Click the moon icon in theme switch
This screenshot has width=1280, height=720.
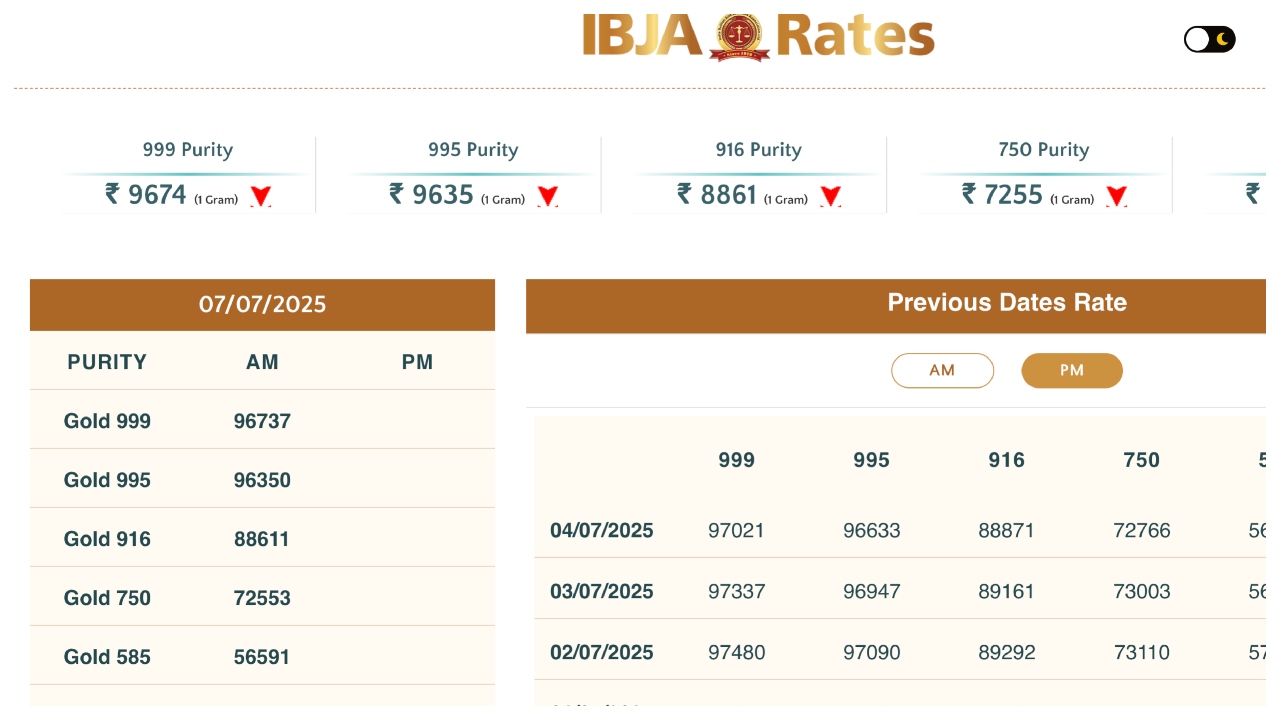[x=1222, y=39]
